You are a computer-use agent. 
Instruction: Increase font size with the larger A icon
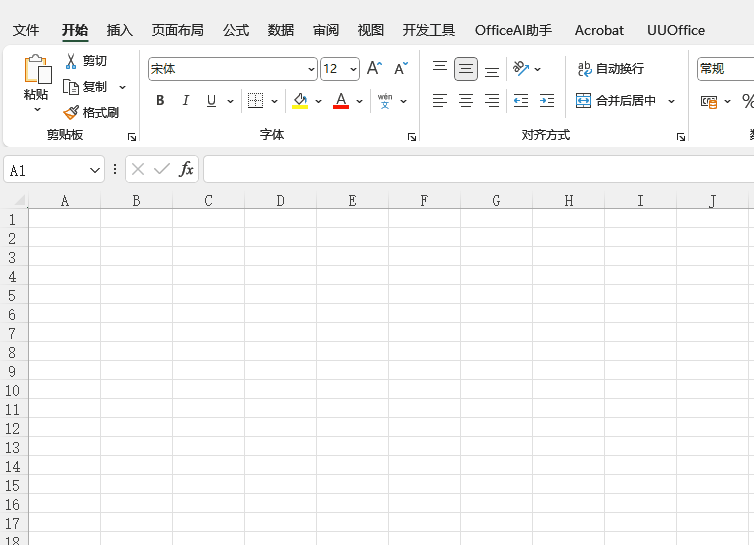point(374,68)
